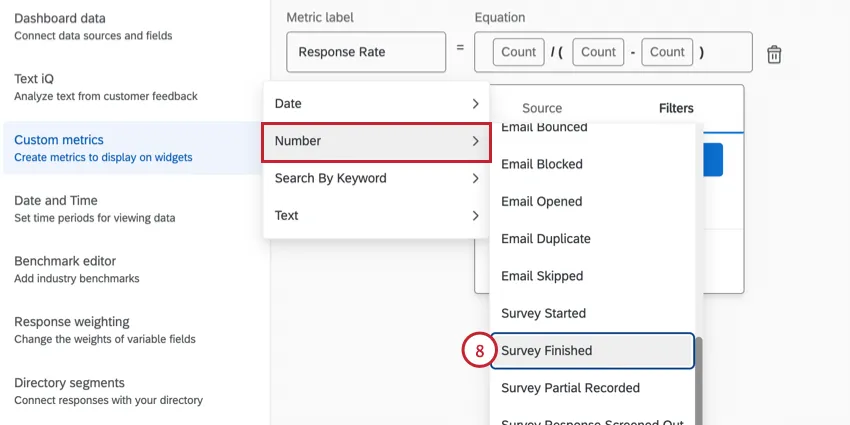
Task: Select Email Opened field
Action: [541, 201]
